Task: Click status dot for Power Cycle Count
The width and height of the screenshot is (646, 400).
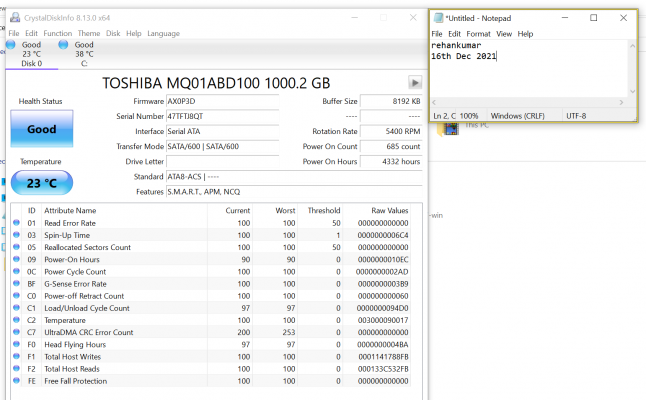Action: pyautogui.click(x=16, y=271)
